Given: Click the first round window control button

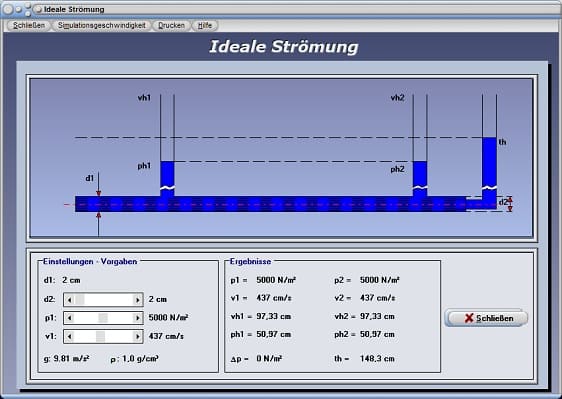Looking at the screenshot, I should pos(8,9).
